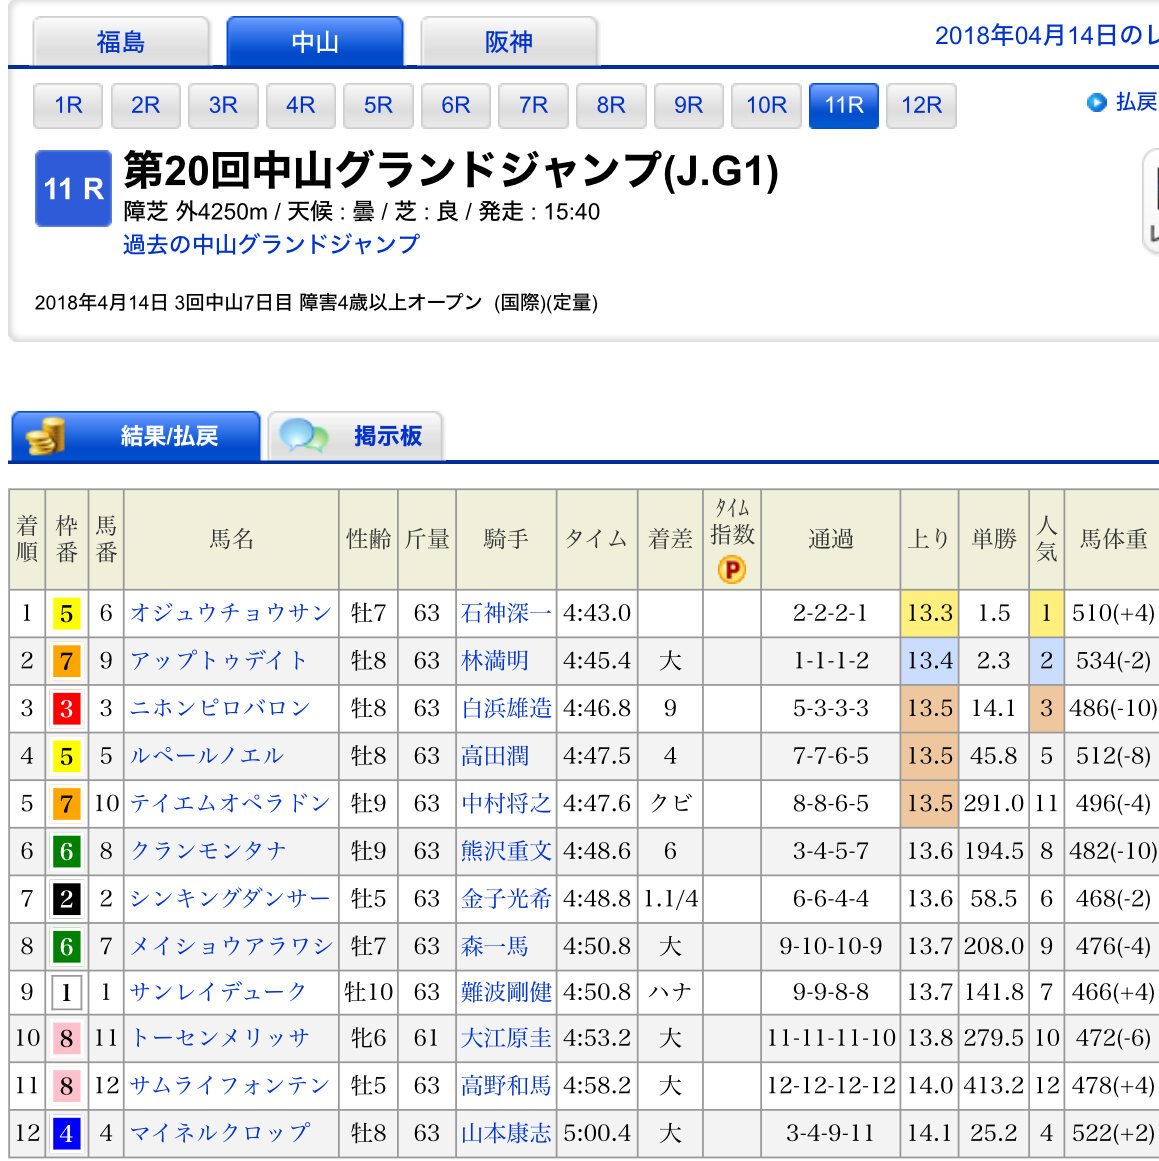Click the yellow frame number 5 swatch in row one

(x=66, y=614)
